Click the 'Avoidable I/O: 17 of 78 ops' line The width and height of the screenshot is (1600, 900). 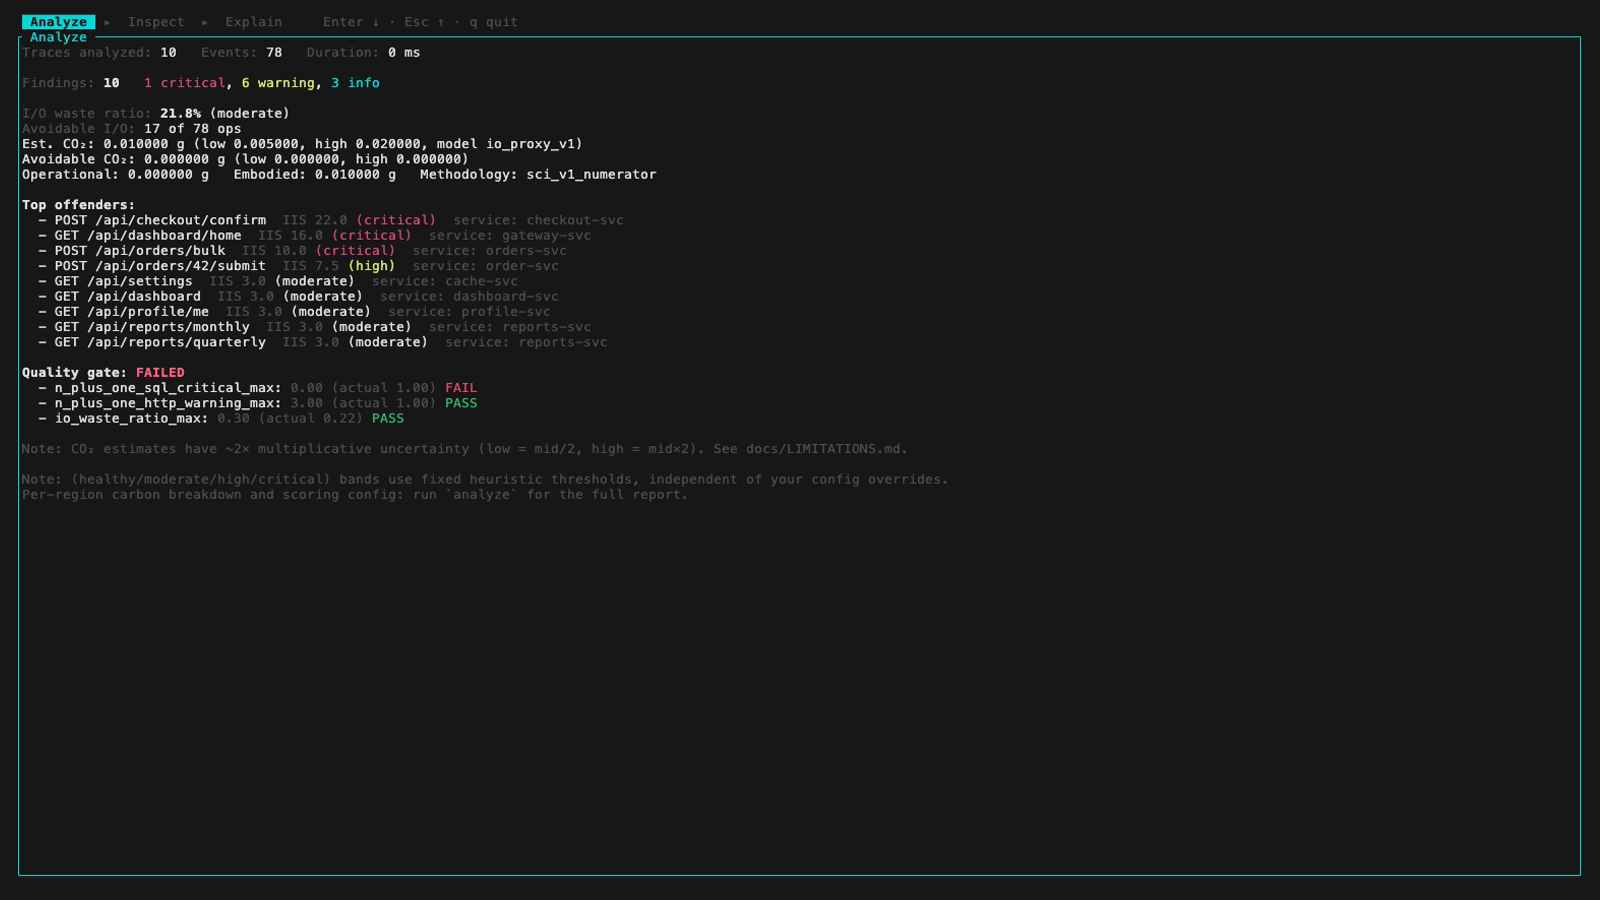(132, 128)
